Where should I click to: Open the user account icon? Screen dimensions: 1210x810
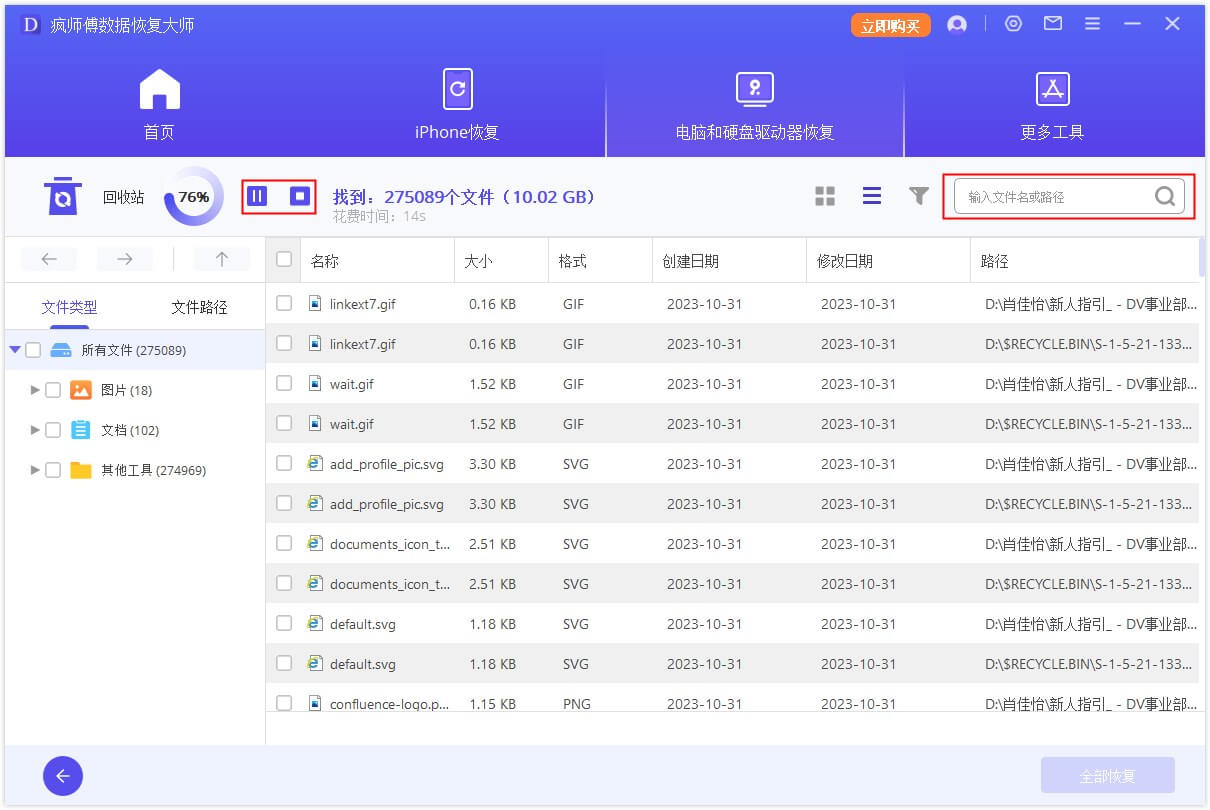pos(957,24)
